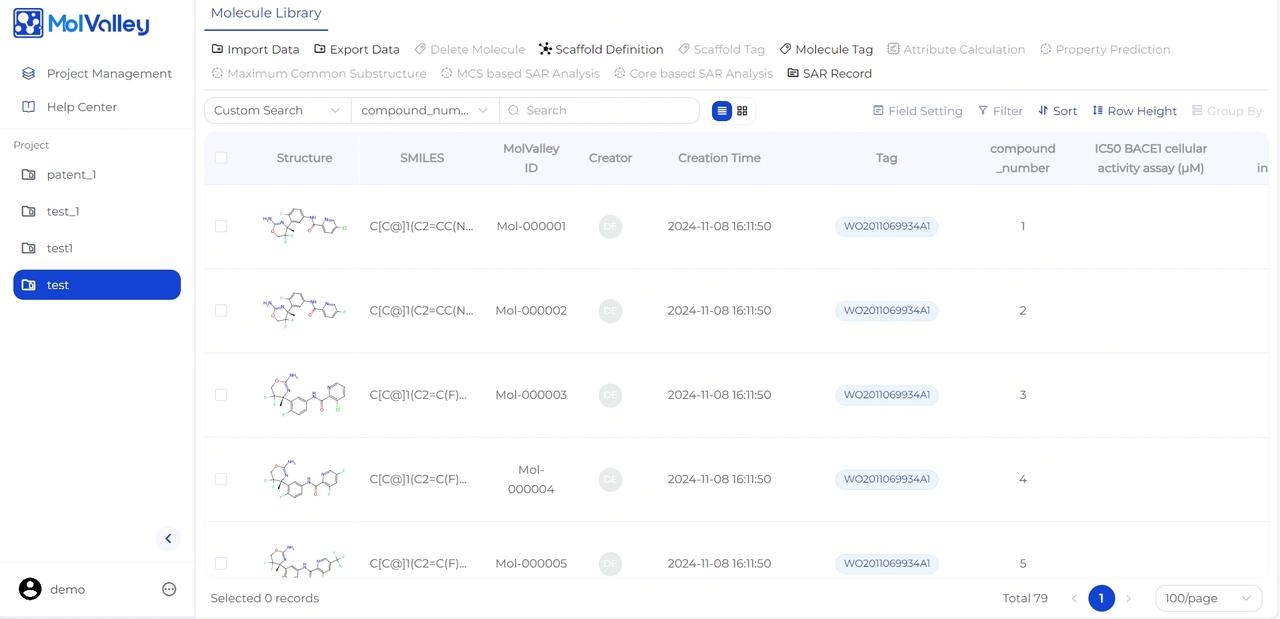The image size is (1280, 619).
Task: Switch to list view layout
Action: 722,111
